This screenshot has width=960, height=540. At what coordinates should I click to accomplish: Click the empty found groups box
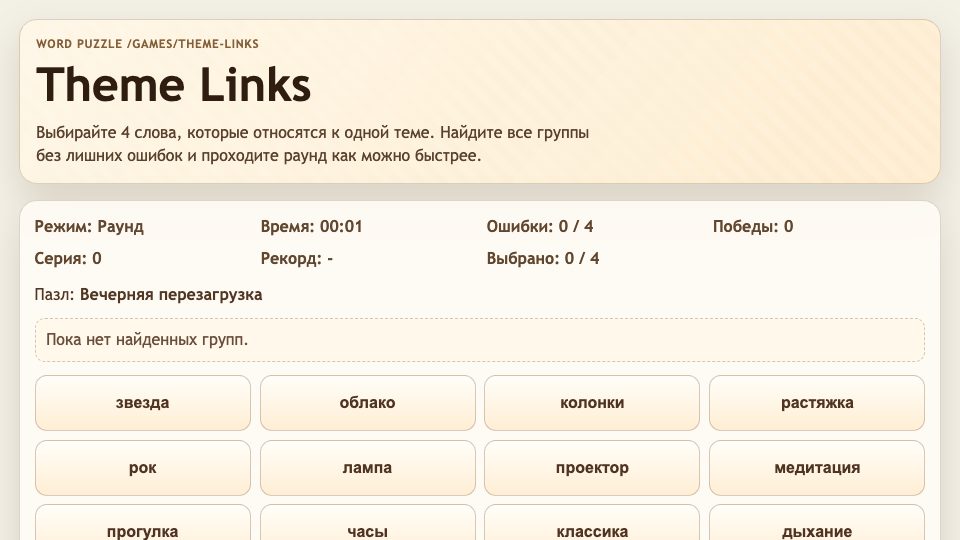(480, 340)
